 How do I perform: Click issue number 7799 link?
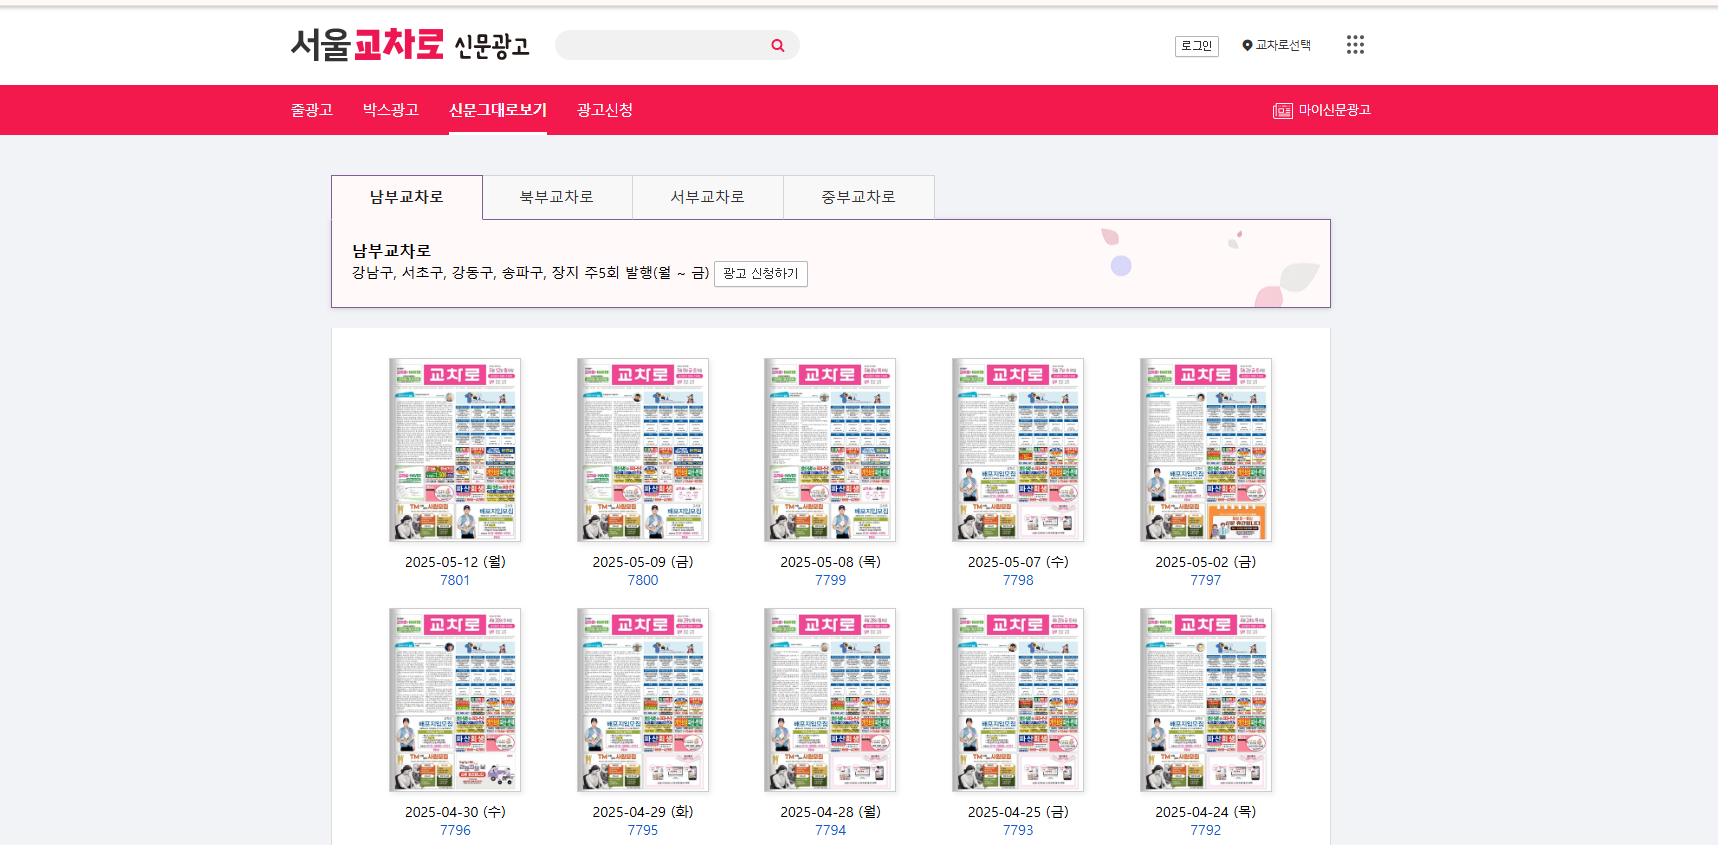pos(830,580)
